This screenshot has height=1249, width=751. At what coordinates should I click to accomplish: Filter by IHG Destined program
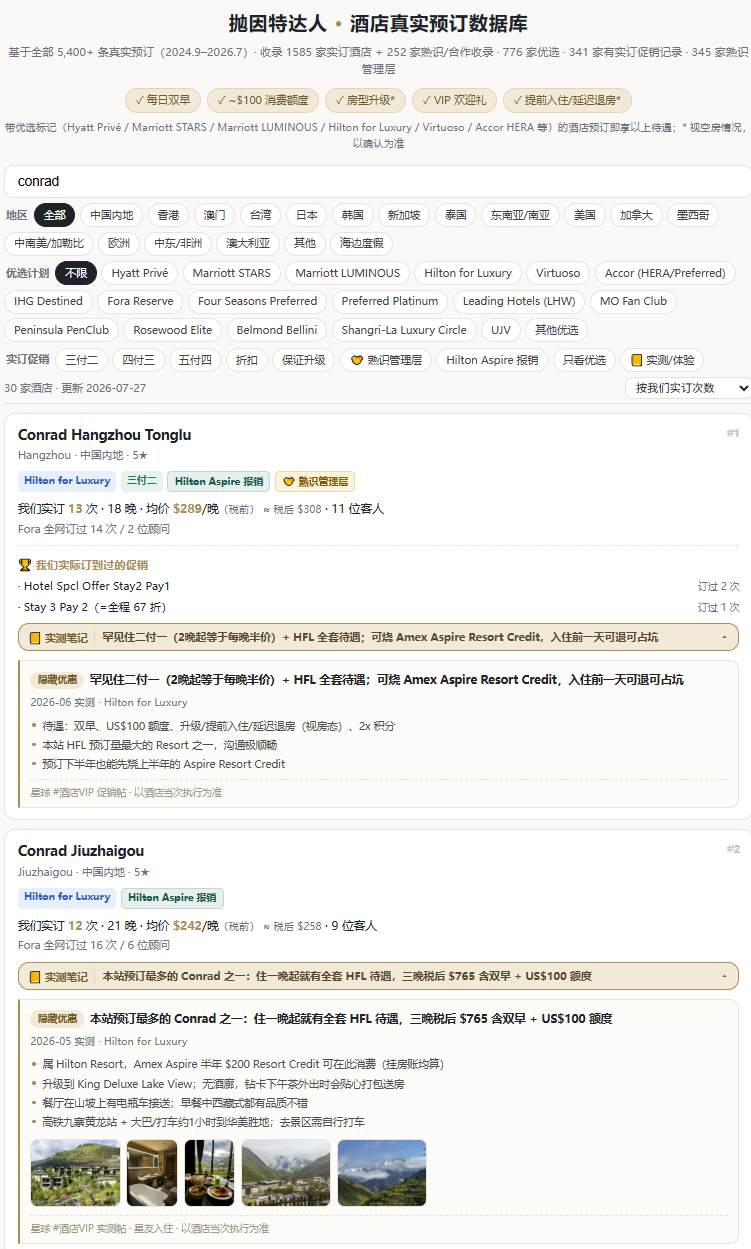[49, 301]
